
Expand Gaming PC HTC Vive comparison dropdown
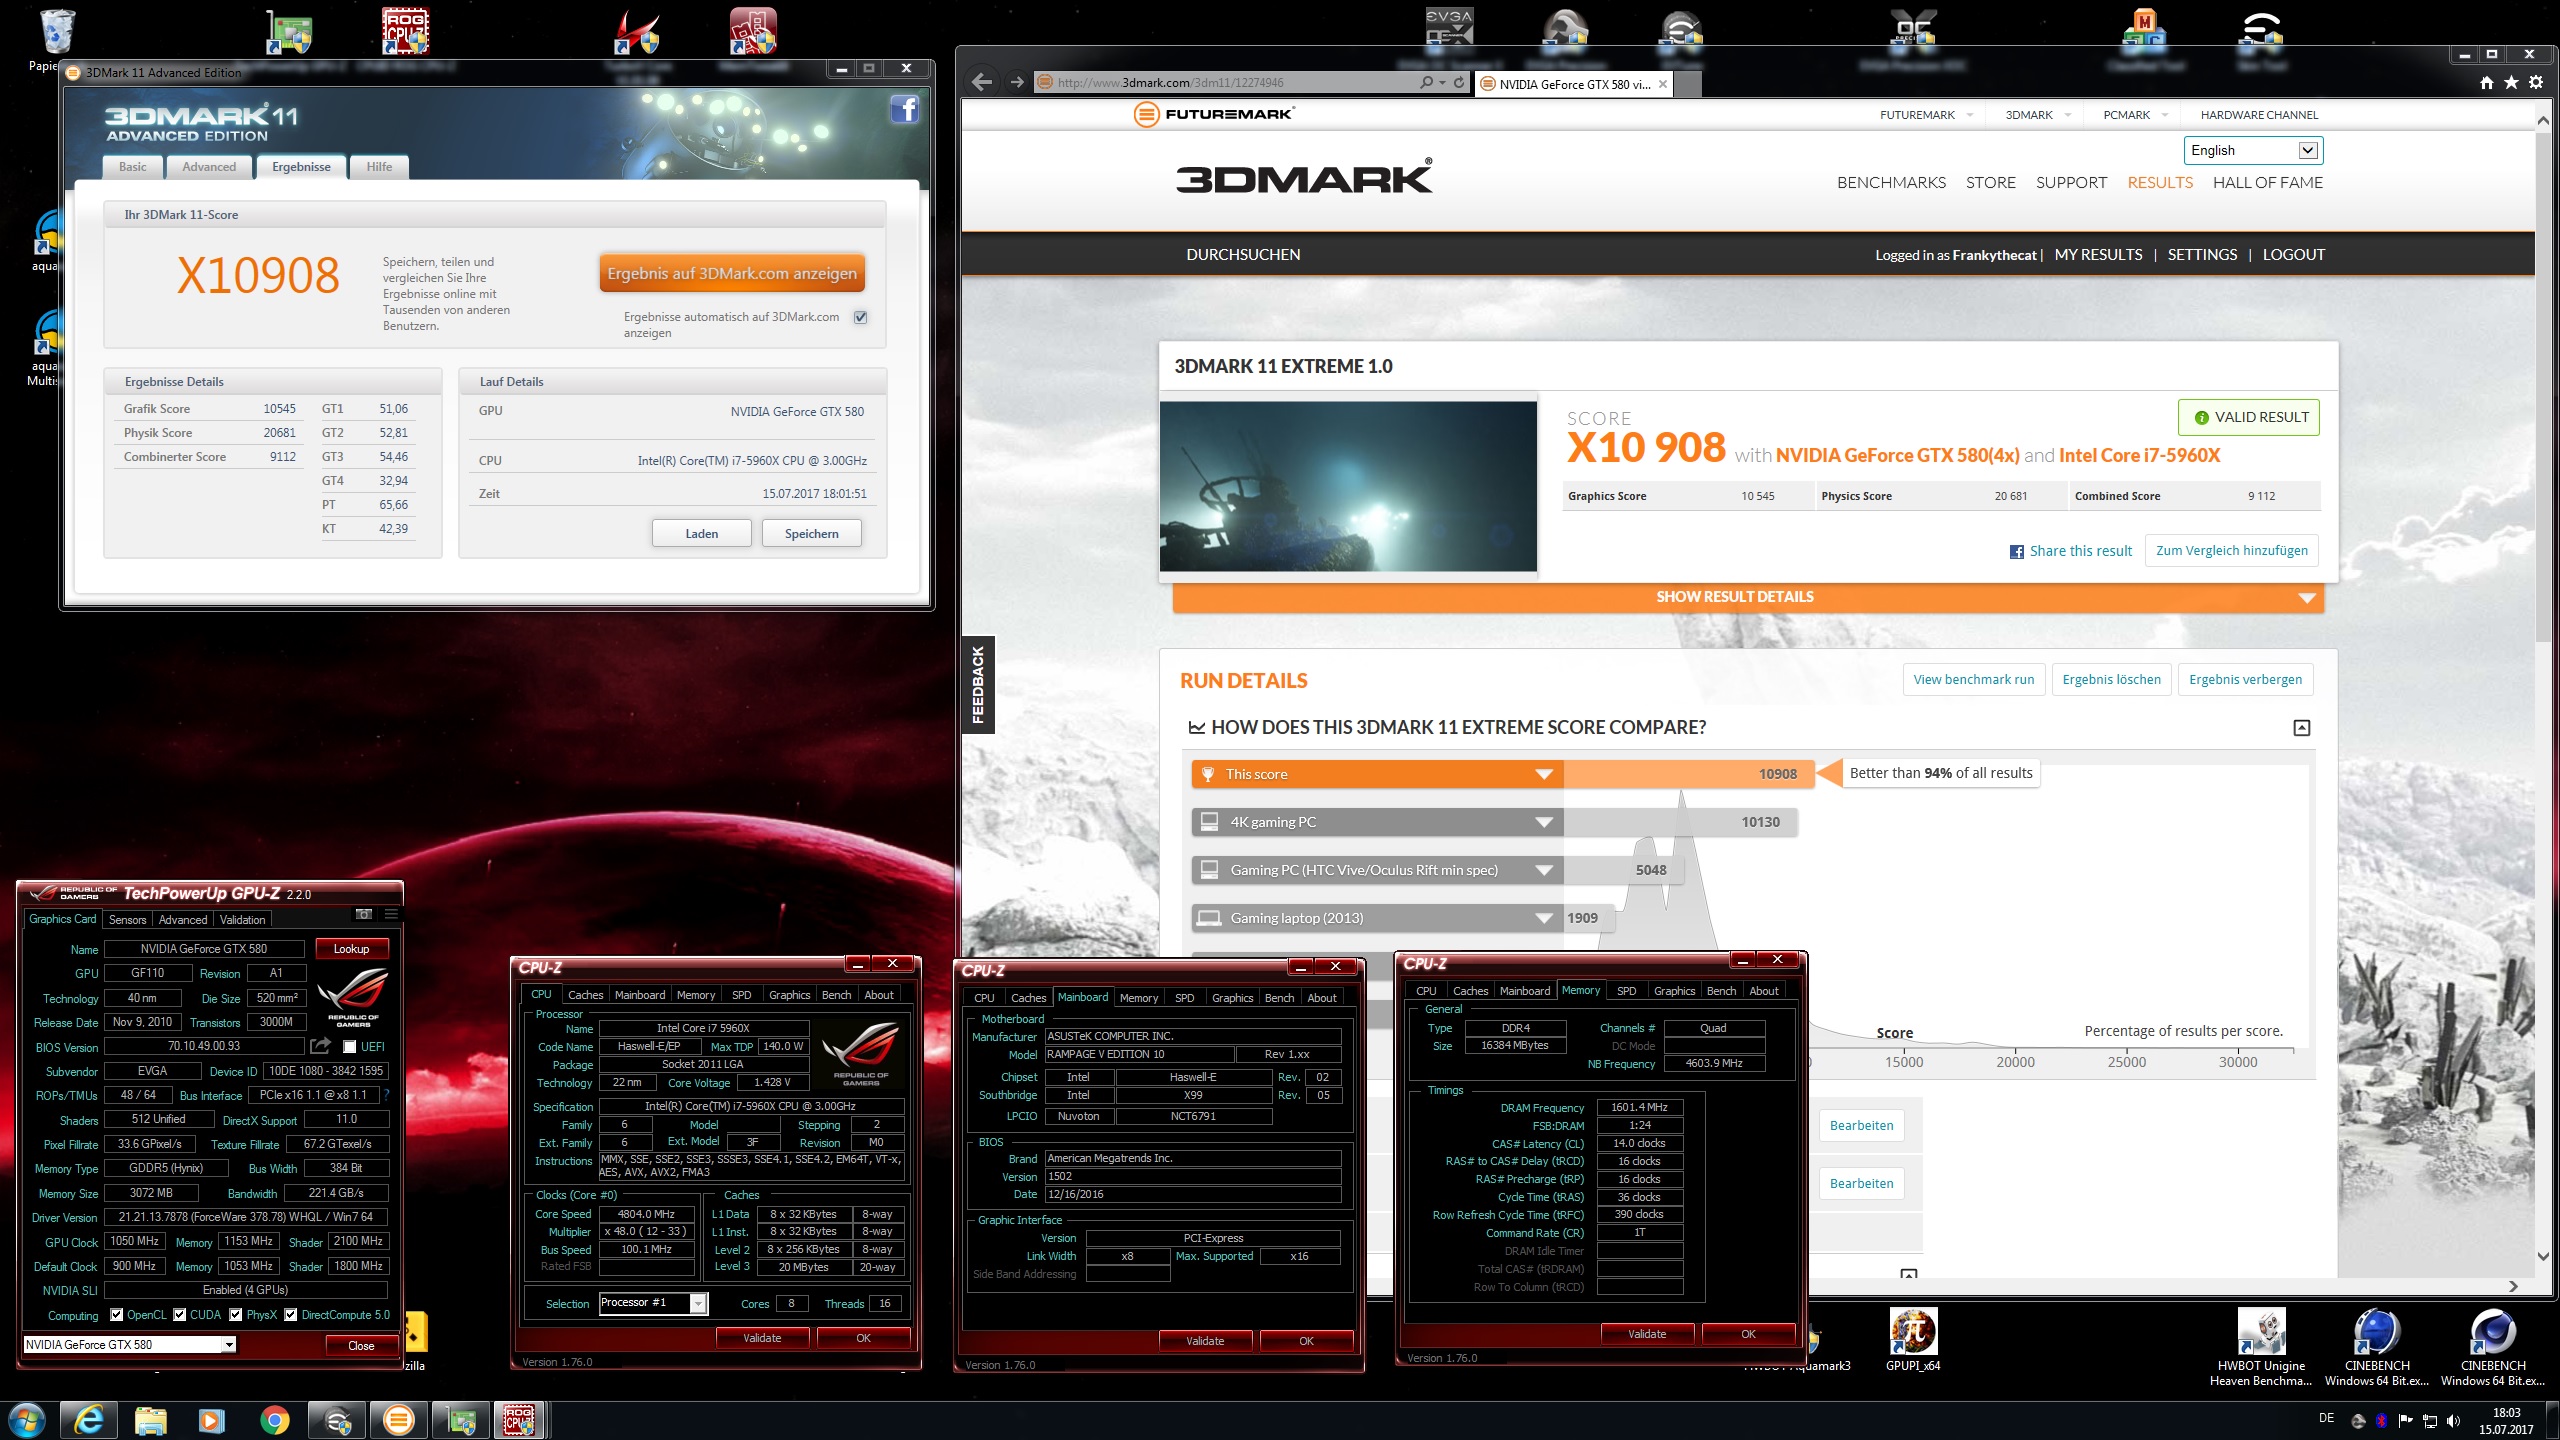pos(1544,870)
